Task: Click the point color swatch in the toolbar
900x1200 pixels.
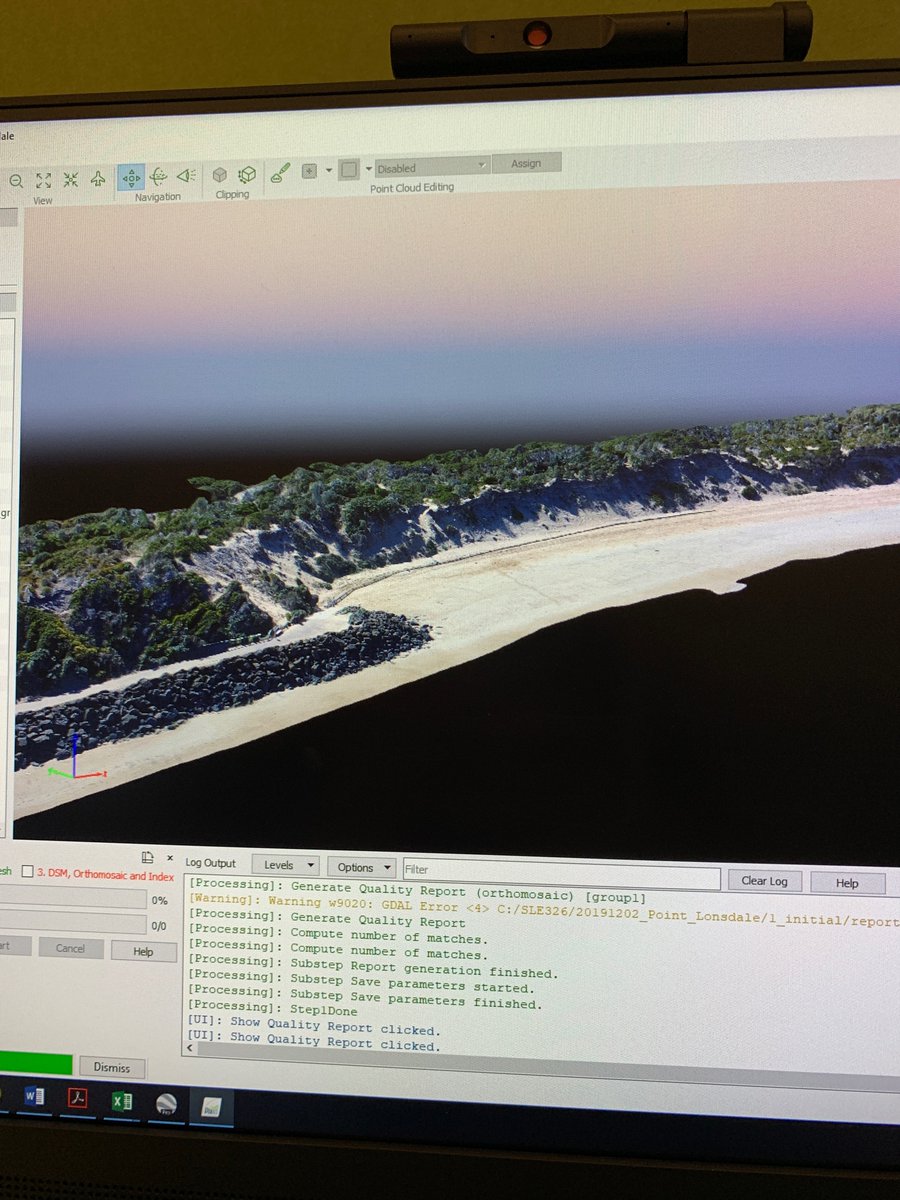Action: pos(348,170)
